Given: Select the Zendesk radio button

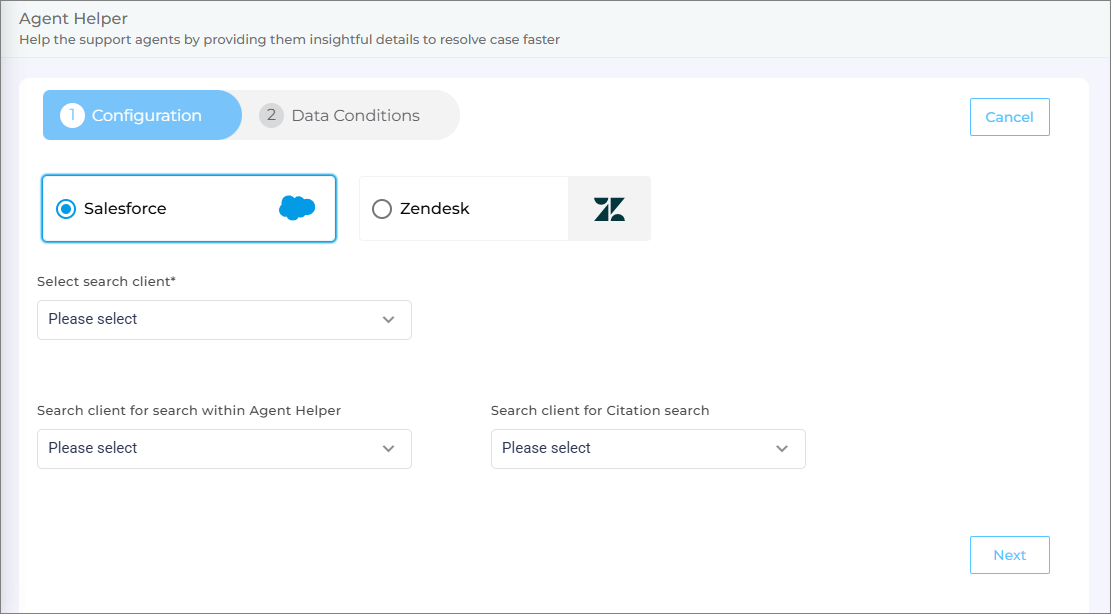Looking at the screenshot, I should (x=382, y=209).
